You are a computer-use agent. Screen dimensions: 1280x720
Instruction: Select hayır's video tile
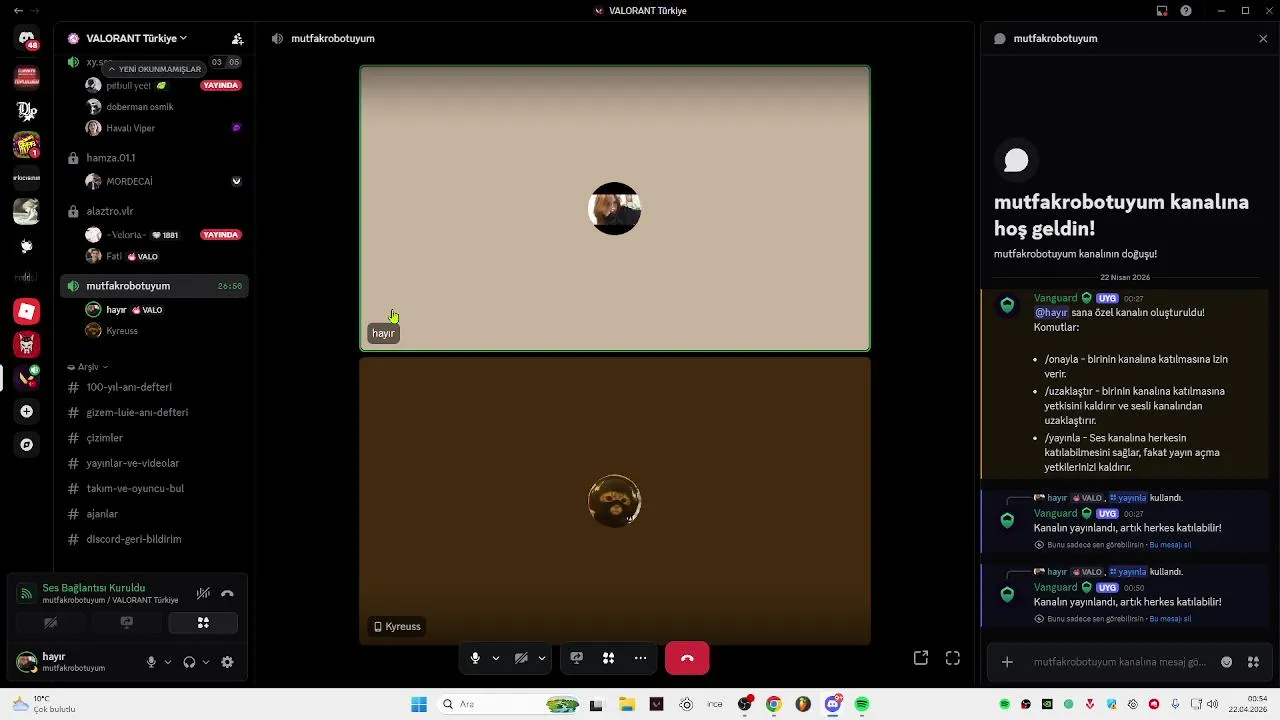[615, 209]
